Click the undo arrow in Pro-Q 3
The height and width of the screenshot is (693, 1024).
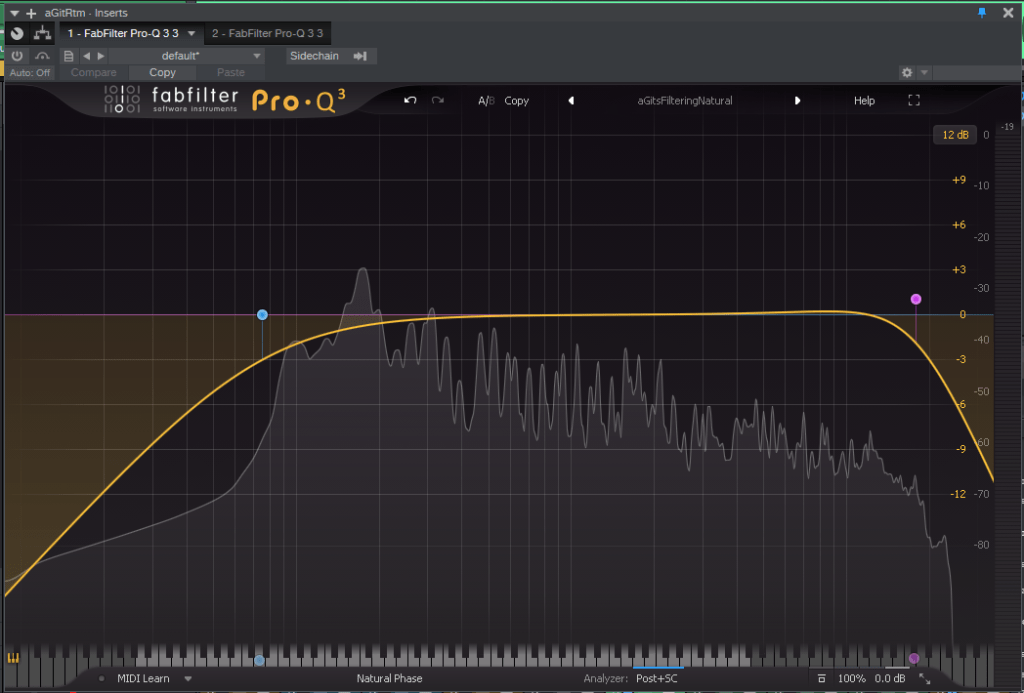point(410,101)
